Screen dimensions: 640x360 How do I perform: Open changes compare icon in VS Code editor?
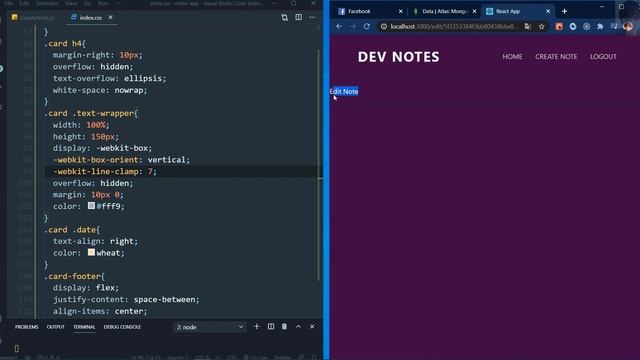pyautogui.click(x=284, y=18)
